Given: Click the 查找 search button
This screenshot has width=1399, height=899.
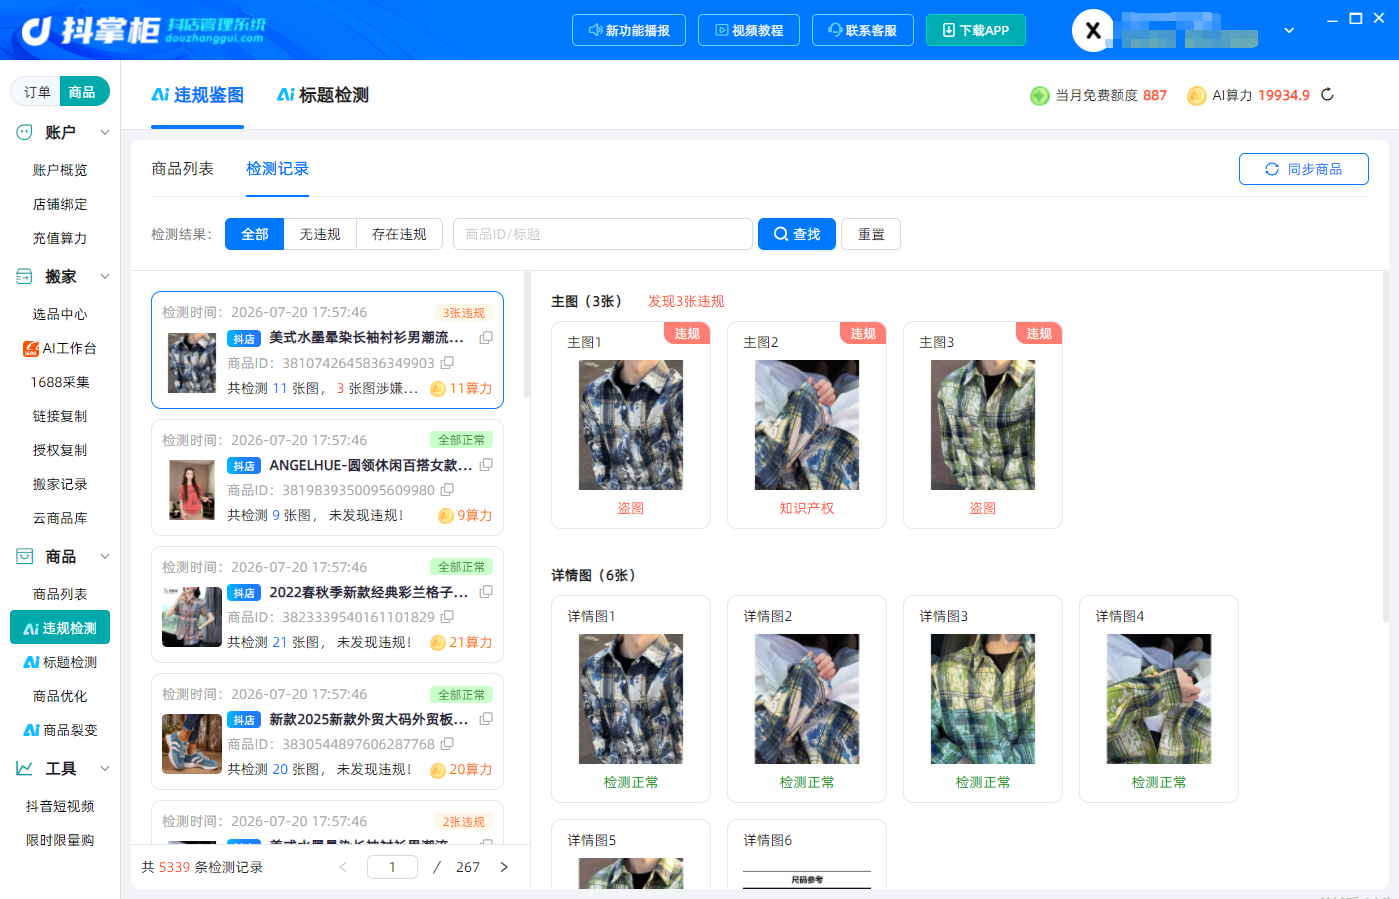Looking at the screenshot, I should 797,234.
